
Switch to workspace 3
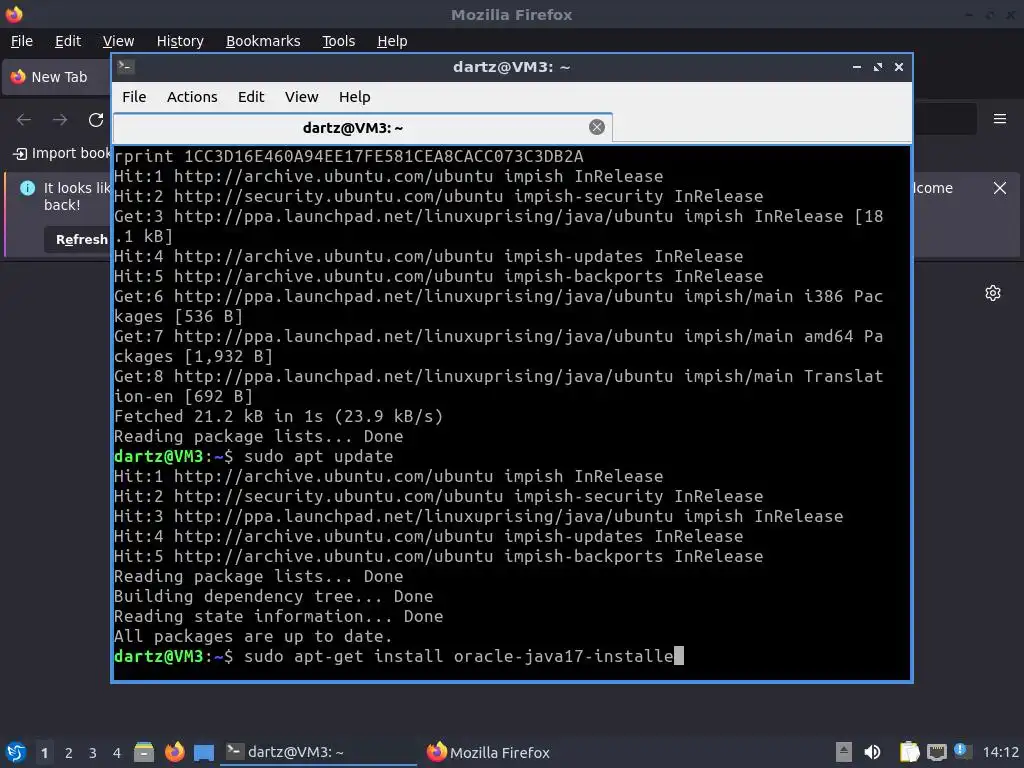(93, 753)
